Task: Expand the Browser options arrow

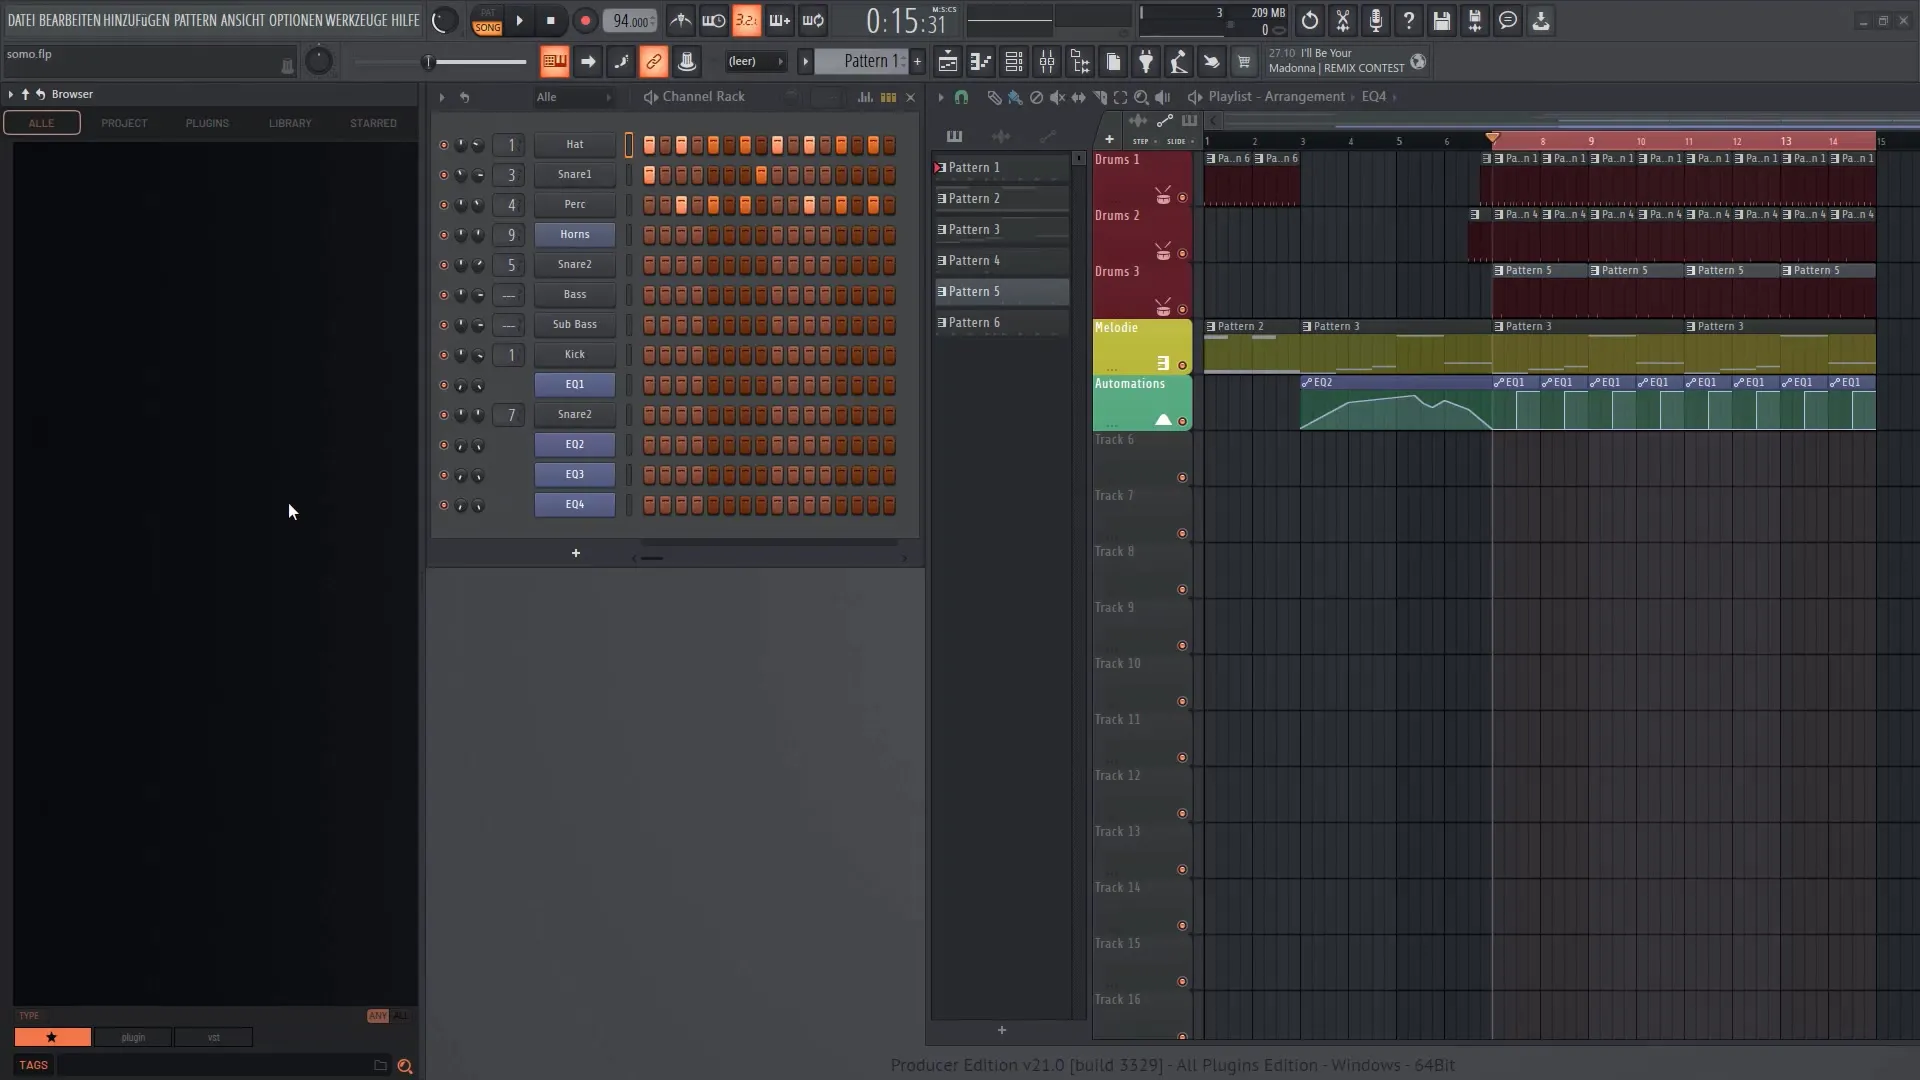Action: click(10, 94)
